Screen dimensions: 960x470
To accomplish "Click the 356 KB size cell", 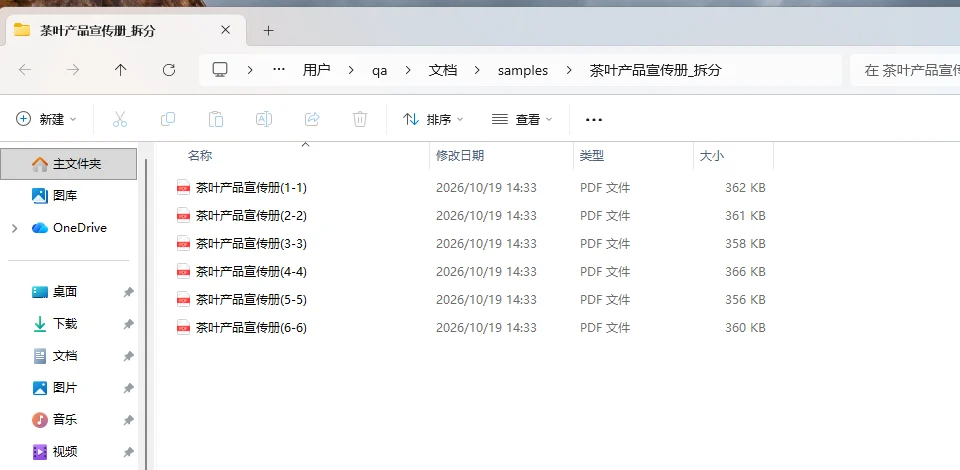I will (x=745, y=300).
